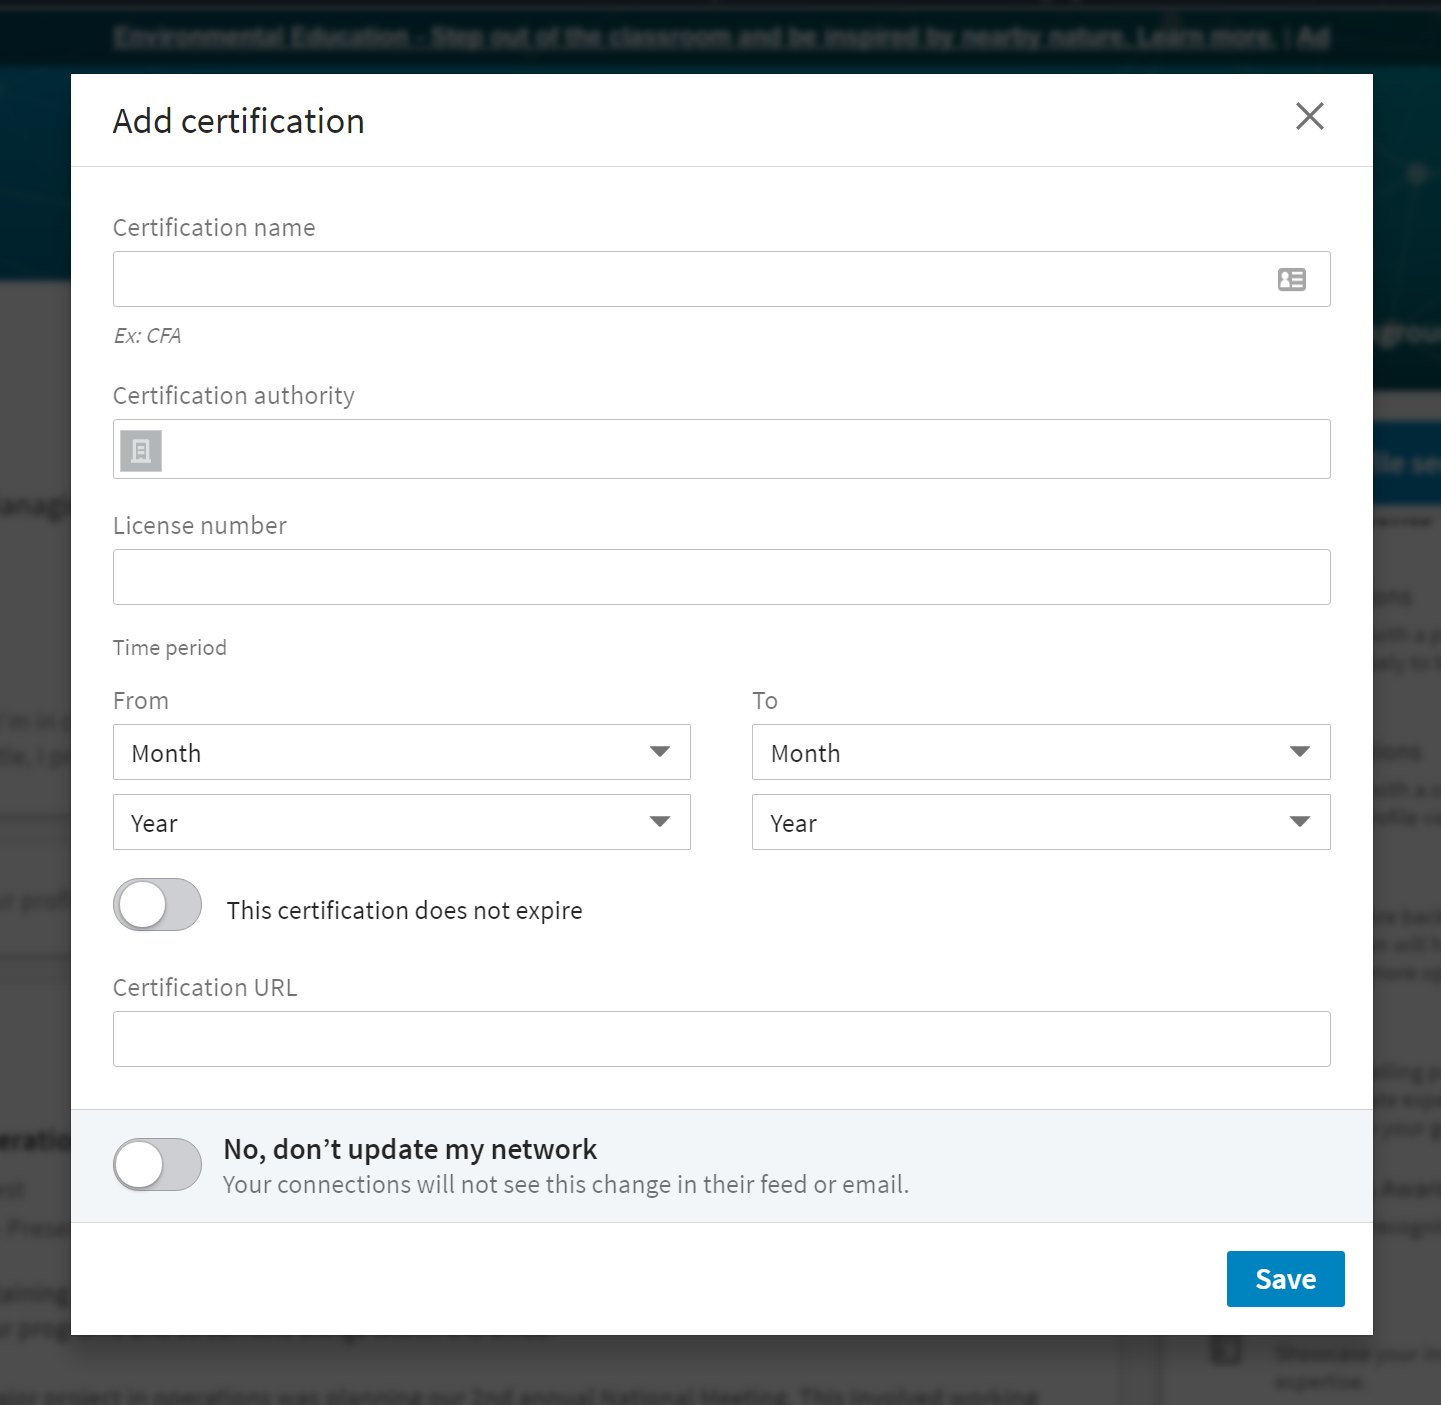Open the From Month dropdown
This screenshot has width=1441, height=1405.
401,752
